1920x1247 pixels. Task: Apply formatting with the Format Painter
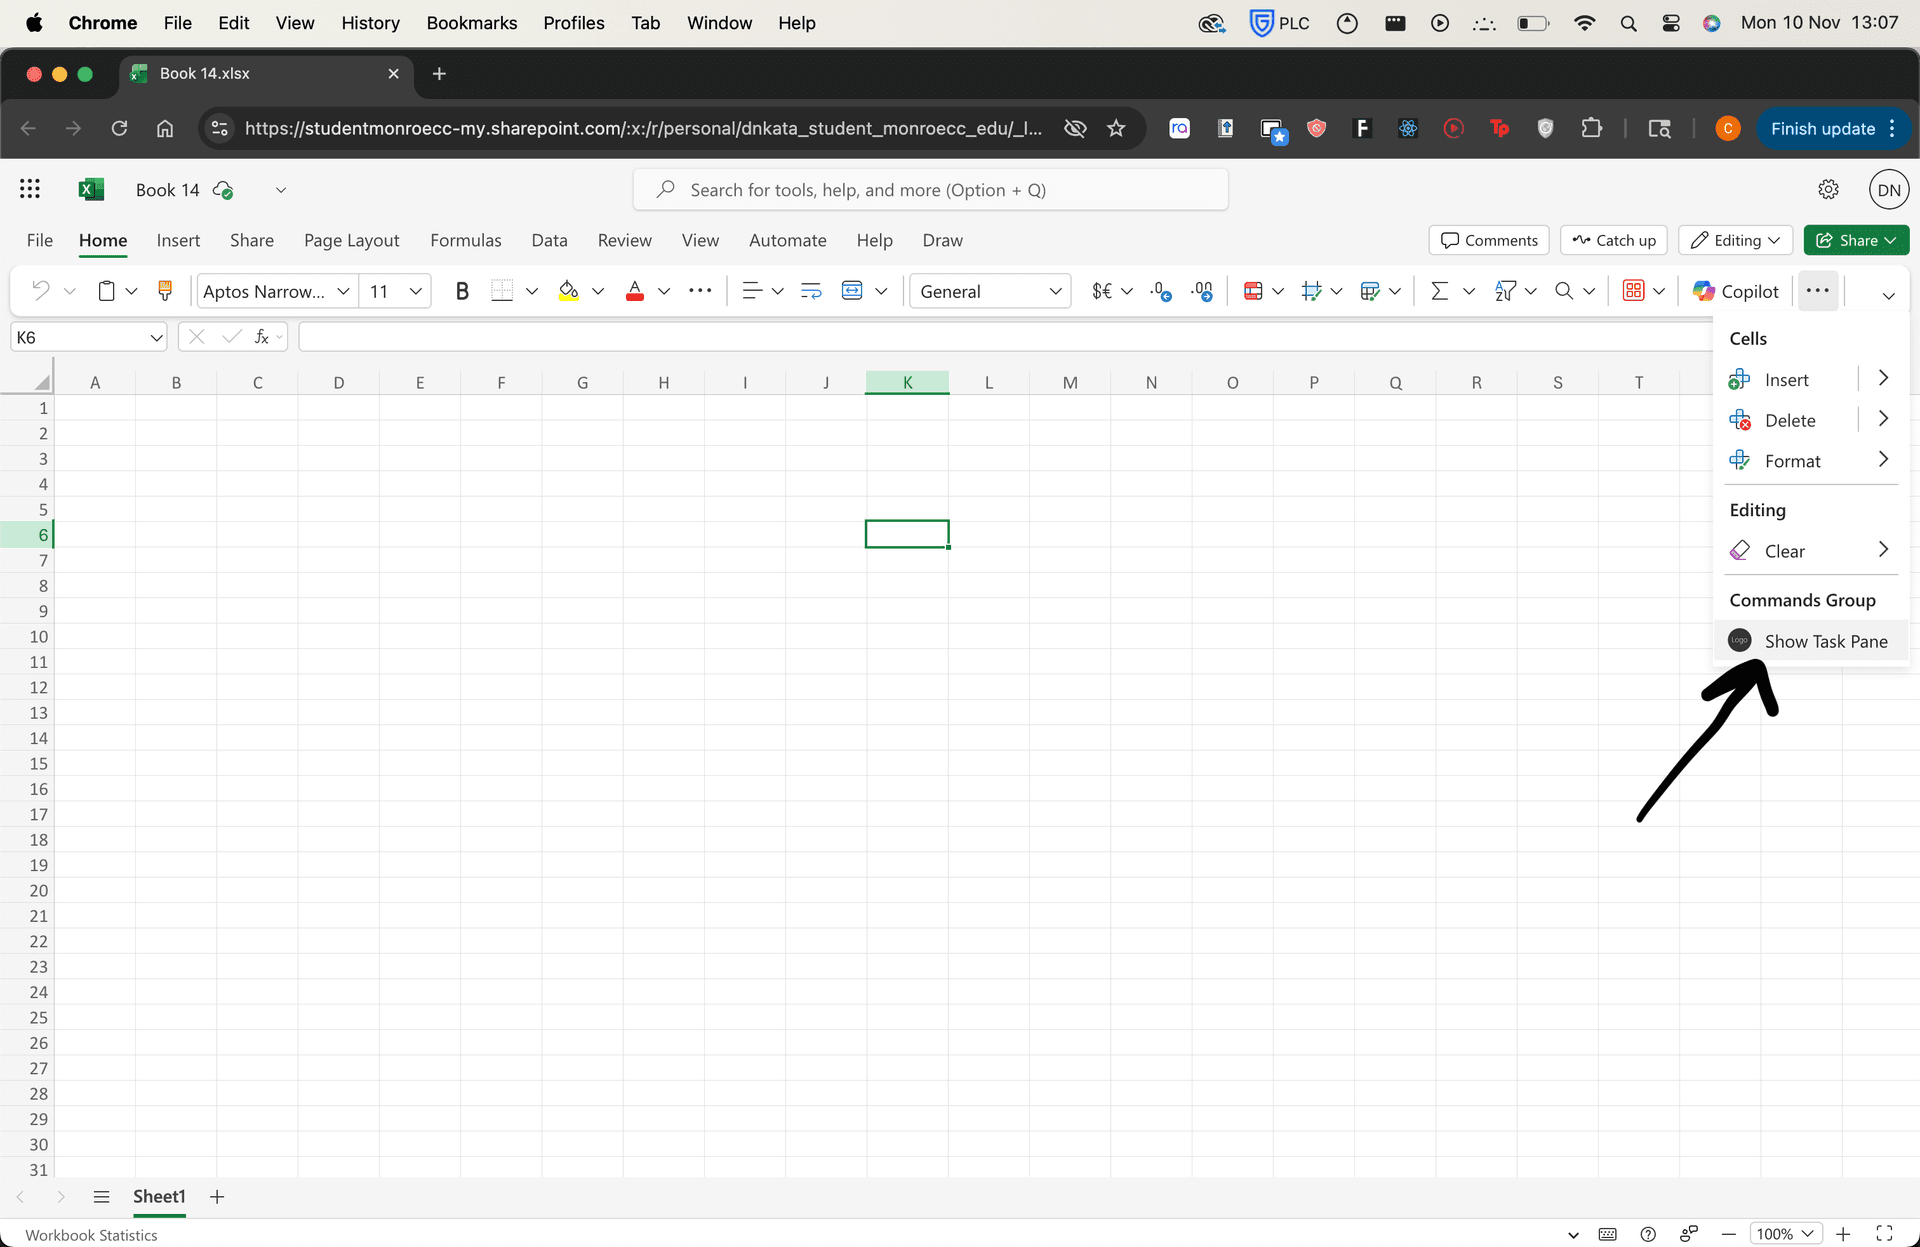pyautogui.click(x=165, y=290)
